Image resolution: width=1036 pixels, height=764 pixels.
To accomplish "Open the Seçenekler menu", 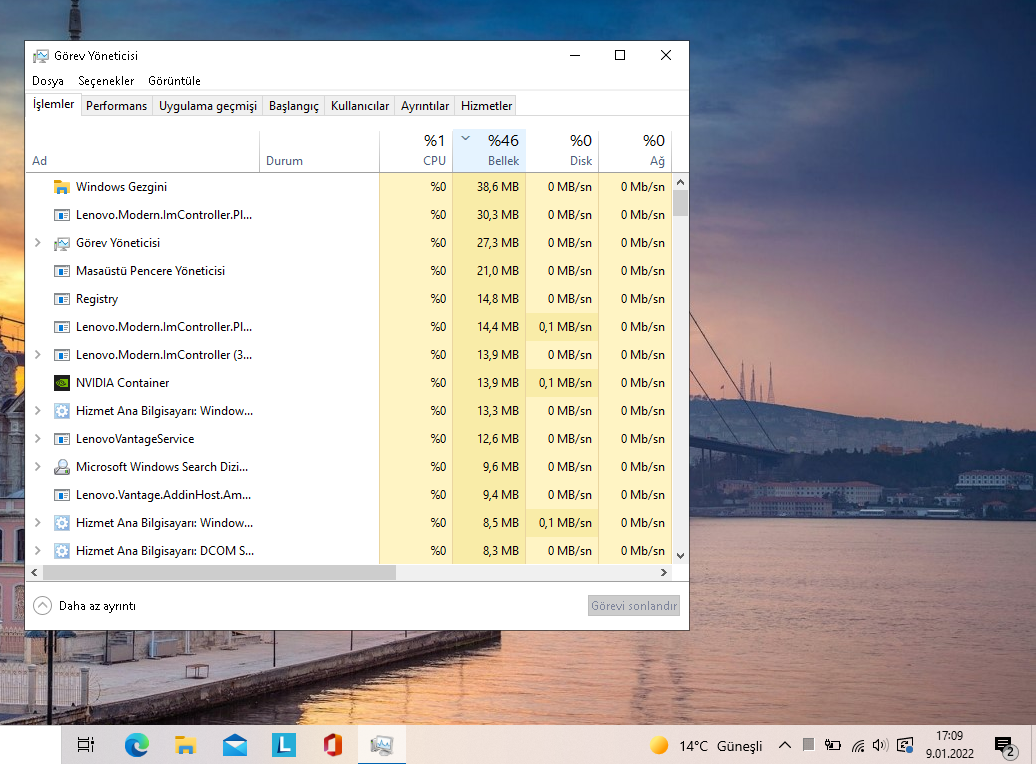I will click(x=106, y=81).
